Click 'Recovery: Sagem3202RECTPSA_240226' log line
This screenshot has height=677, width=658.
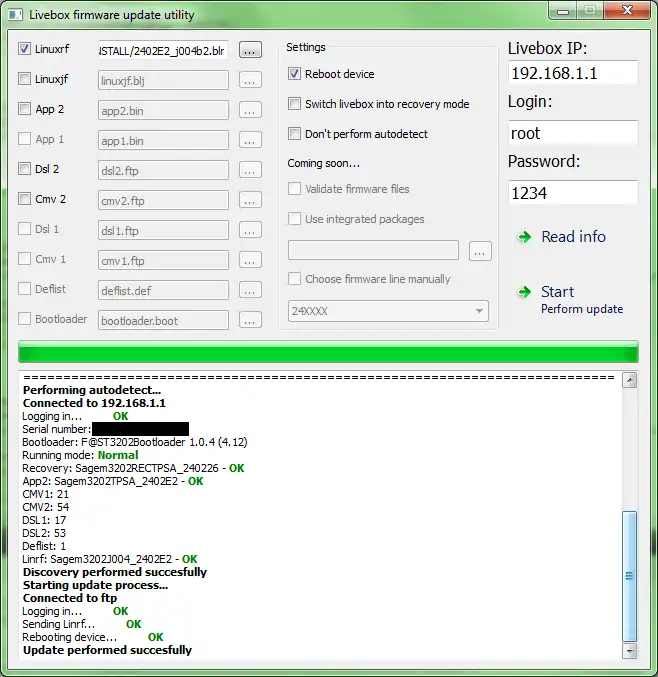[x=133, y=468]
